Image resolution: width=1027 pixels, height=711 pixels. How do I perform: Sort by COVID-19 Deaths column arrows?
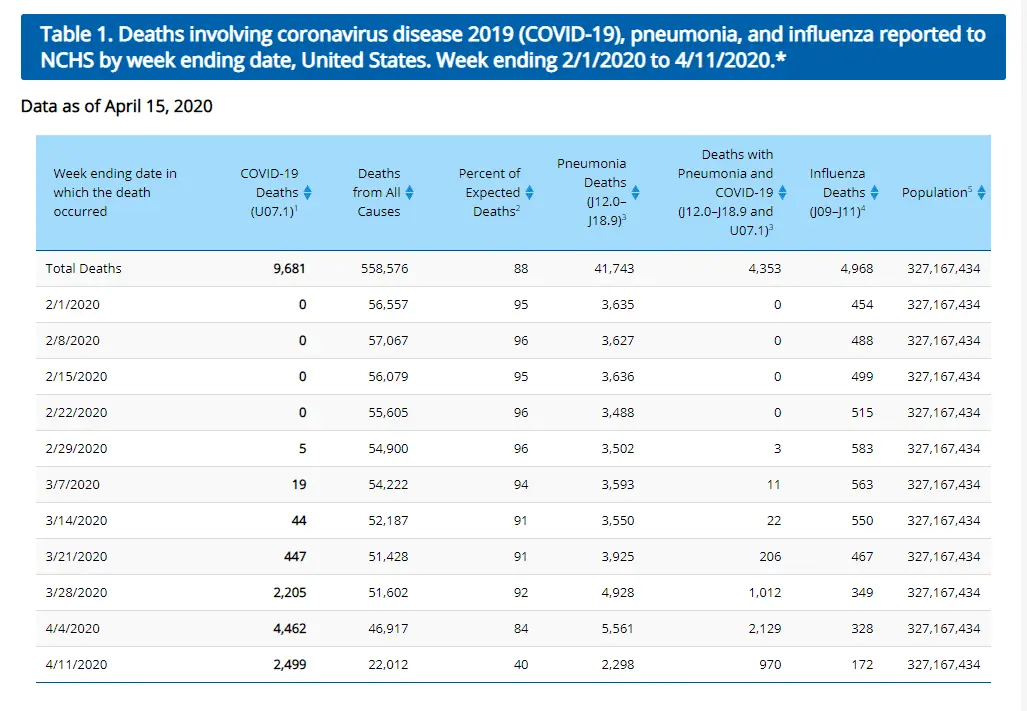(x=308, y=192)
